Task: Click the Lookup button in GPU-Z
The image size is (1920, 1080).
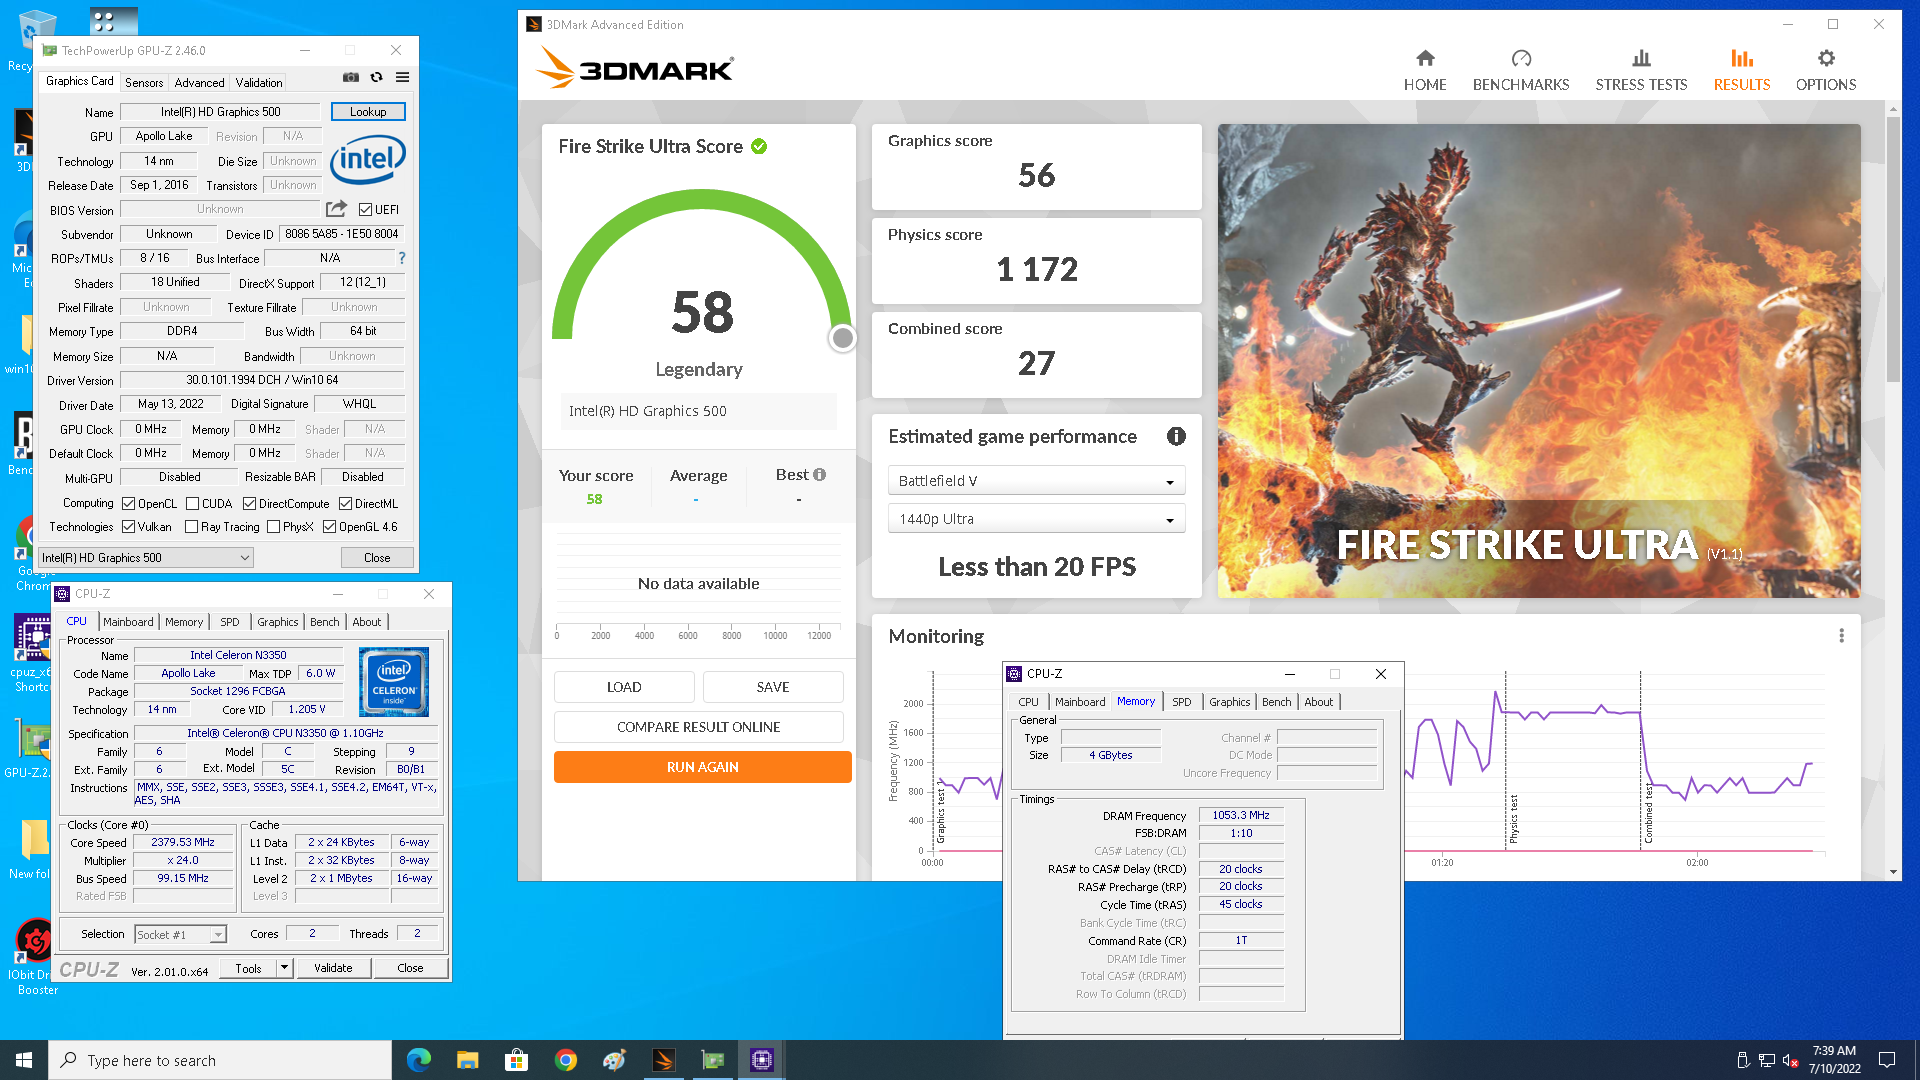Action: pyautogui.click(x=368, y=112)
